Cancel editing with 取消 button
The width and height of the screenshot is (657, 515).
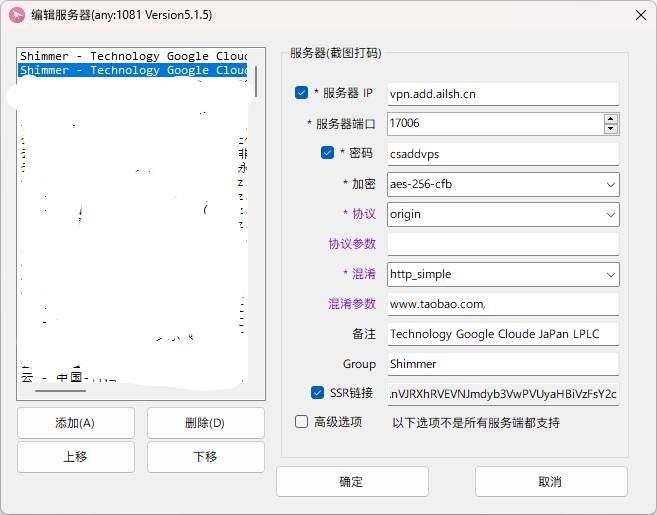(x=550, y=481)
